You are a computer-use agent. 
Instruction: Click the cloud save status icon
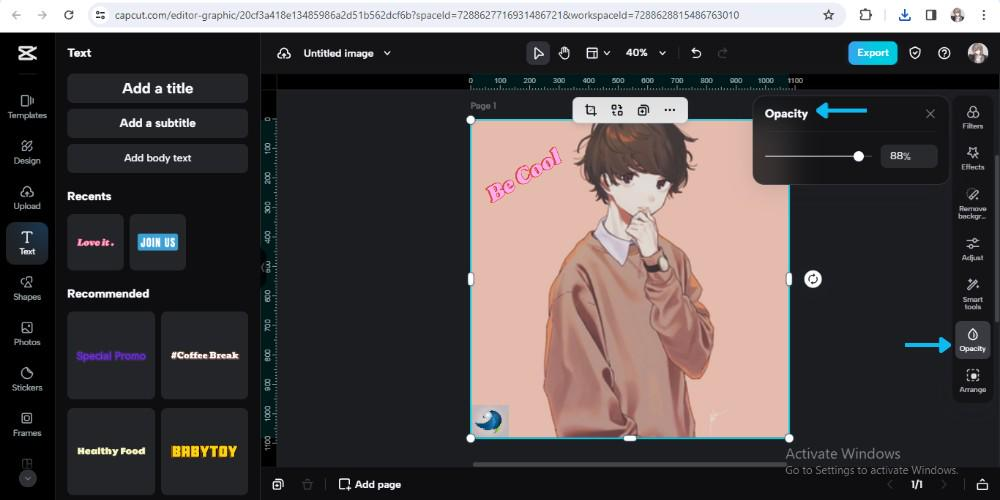pyautogui.click(x=284, y=54)
